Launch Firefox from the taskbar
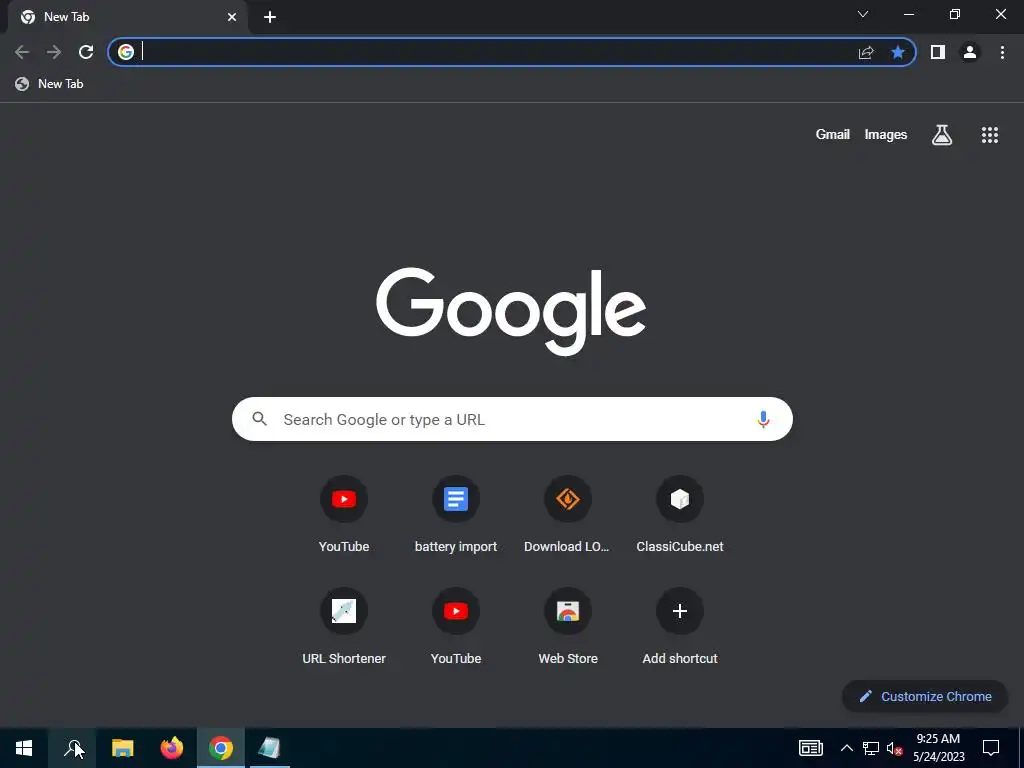Image resolution: width=1024 pixels, height=768 pixels. click(x=172, y=748)
